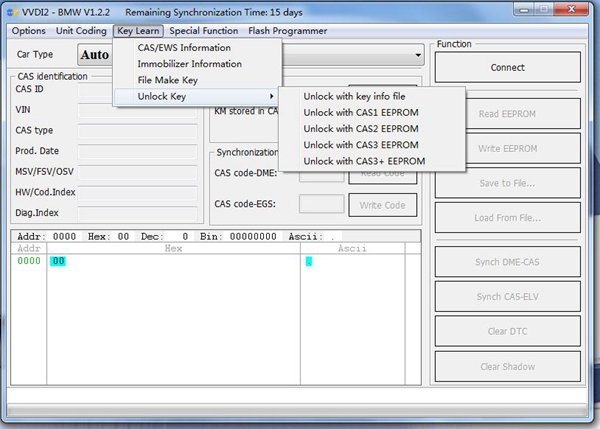Select the highlighted 00 hex byte
Viewport: 600px width, 429px height.
pos(58,261)
